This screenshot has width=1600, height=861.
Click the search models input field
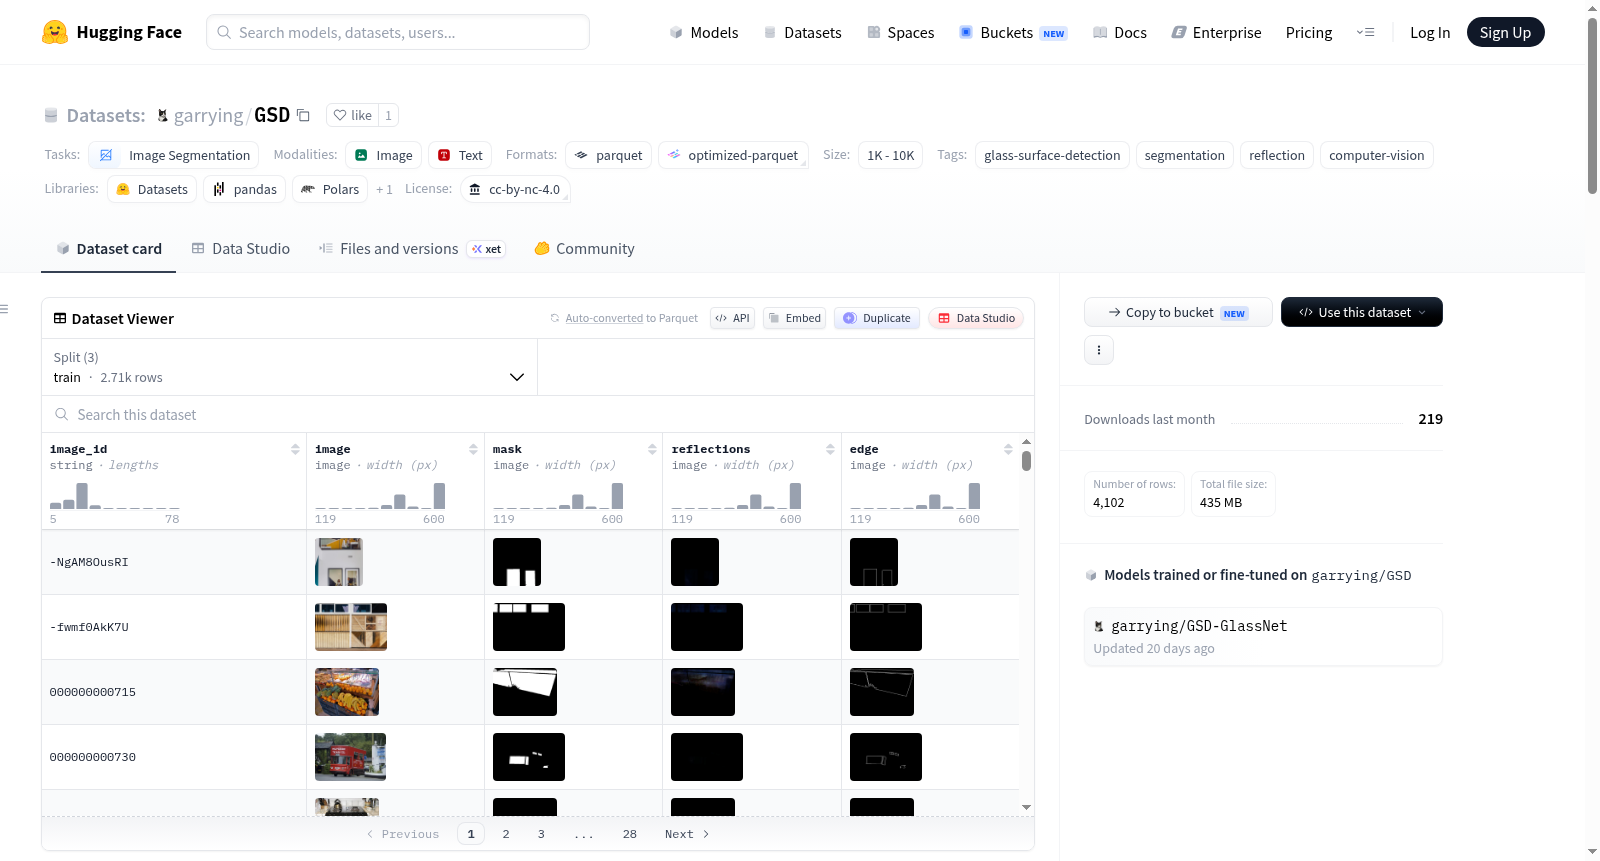398,32
